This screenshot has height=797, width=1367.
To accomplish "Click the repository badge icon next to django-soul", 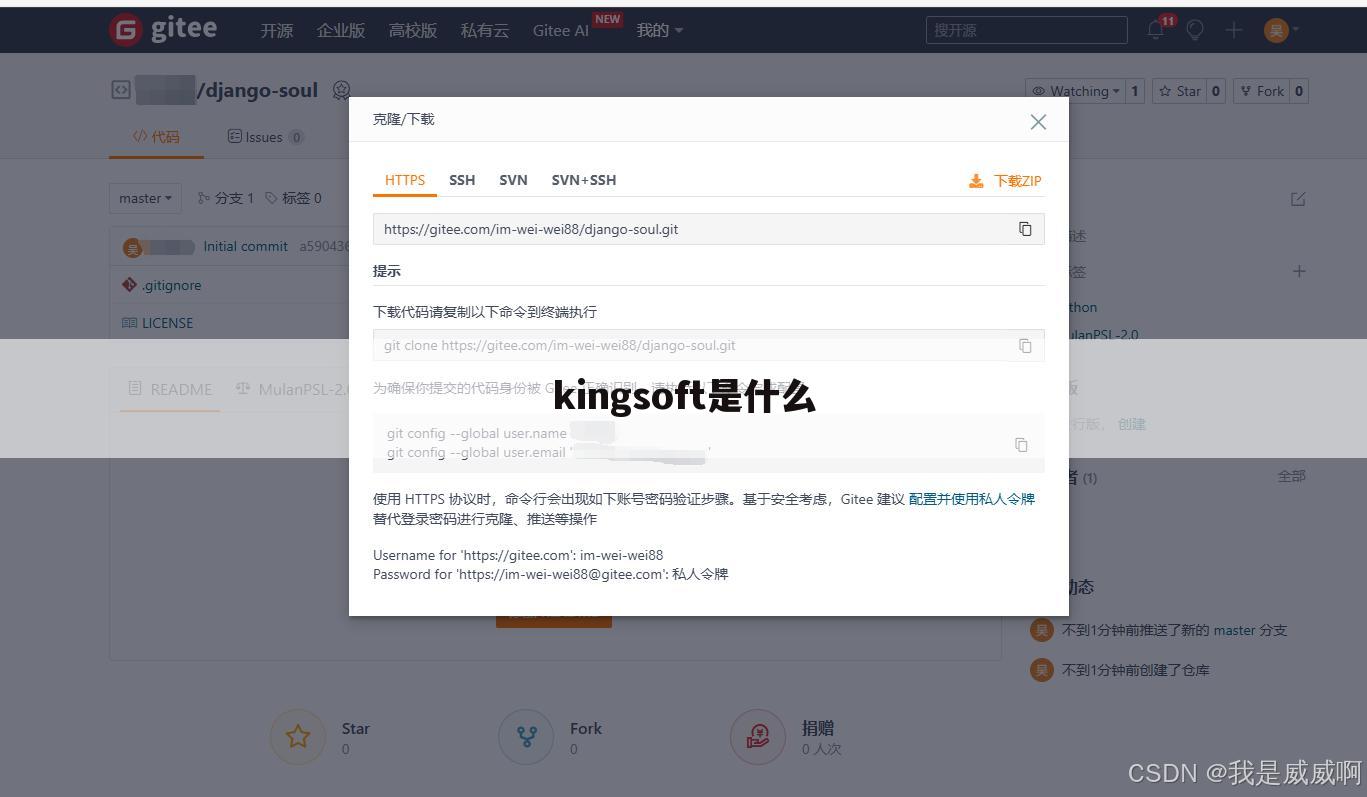I will point(342,91).
